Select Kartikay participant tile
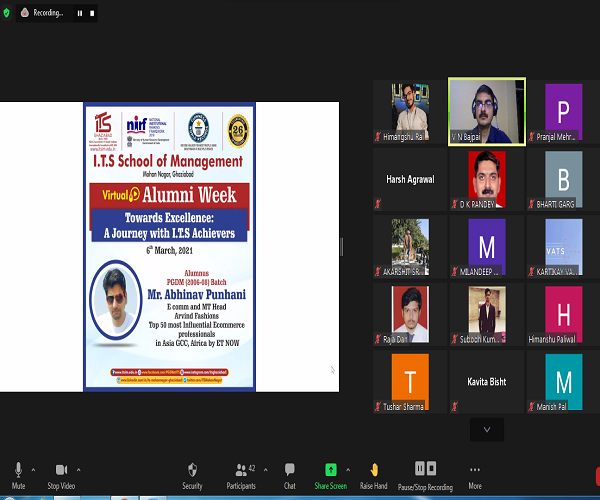This screenshot has height=500, width=600. 563,247
